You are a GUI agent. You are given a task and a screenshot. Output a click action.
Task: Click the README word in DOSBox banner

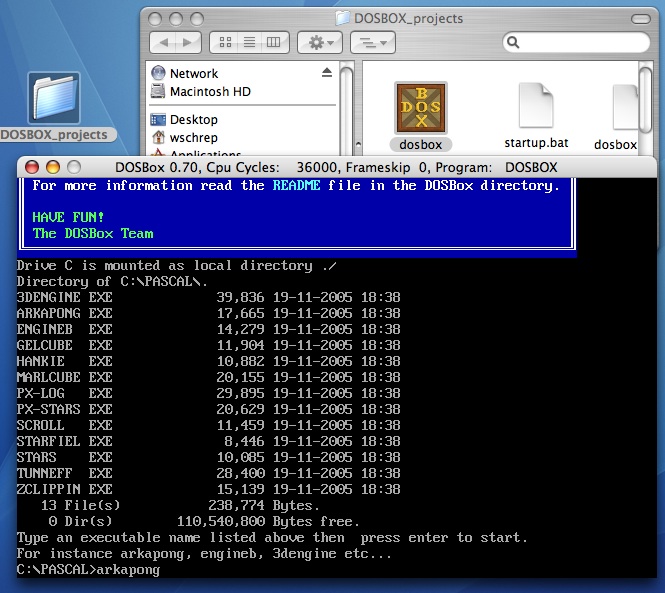[x=296, y=185]
